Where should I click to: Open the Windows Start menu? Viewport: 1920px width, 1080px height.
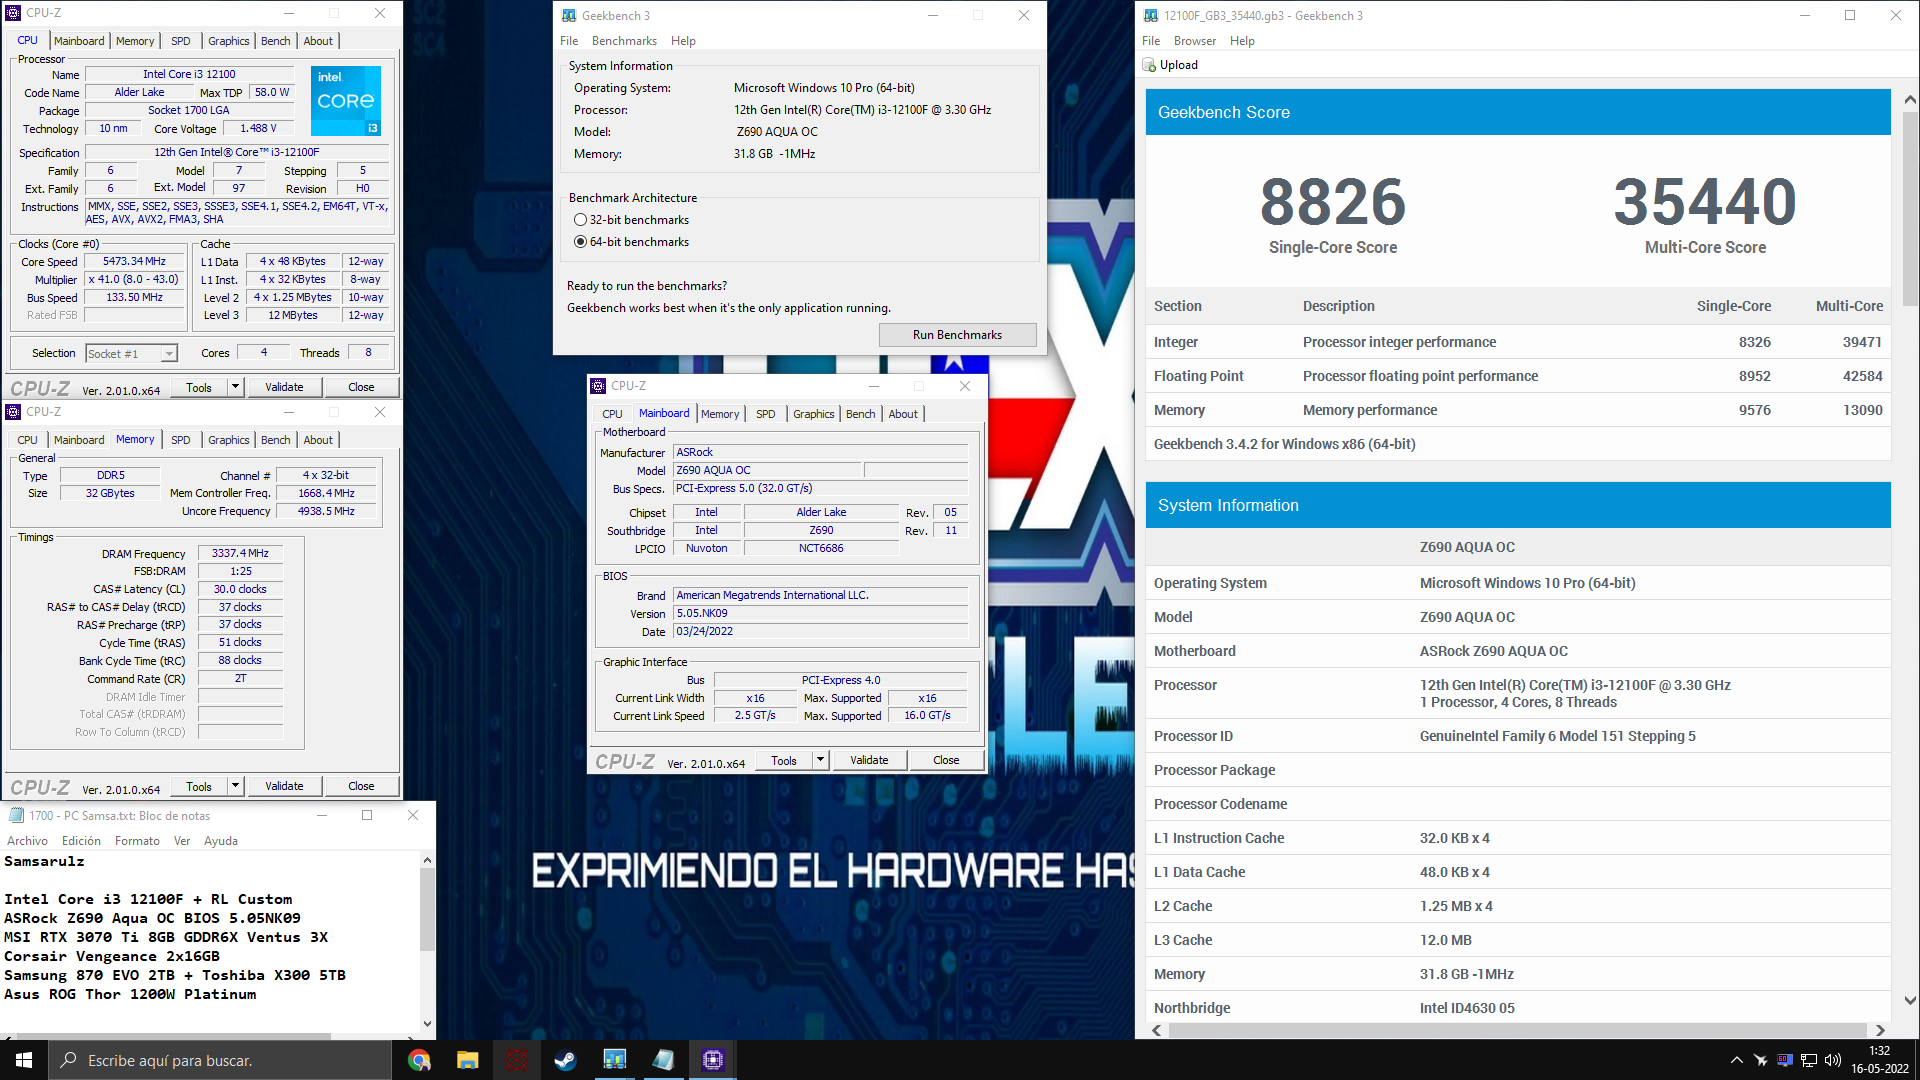[24, 1060]
